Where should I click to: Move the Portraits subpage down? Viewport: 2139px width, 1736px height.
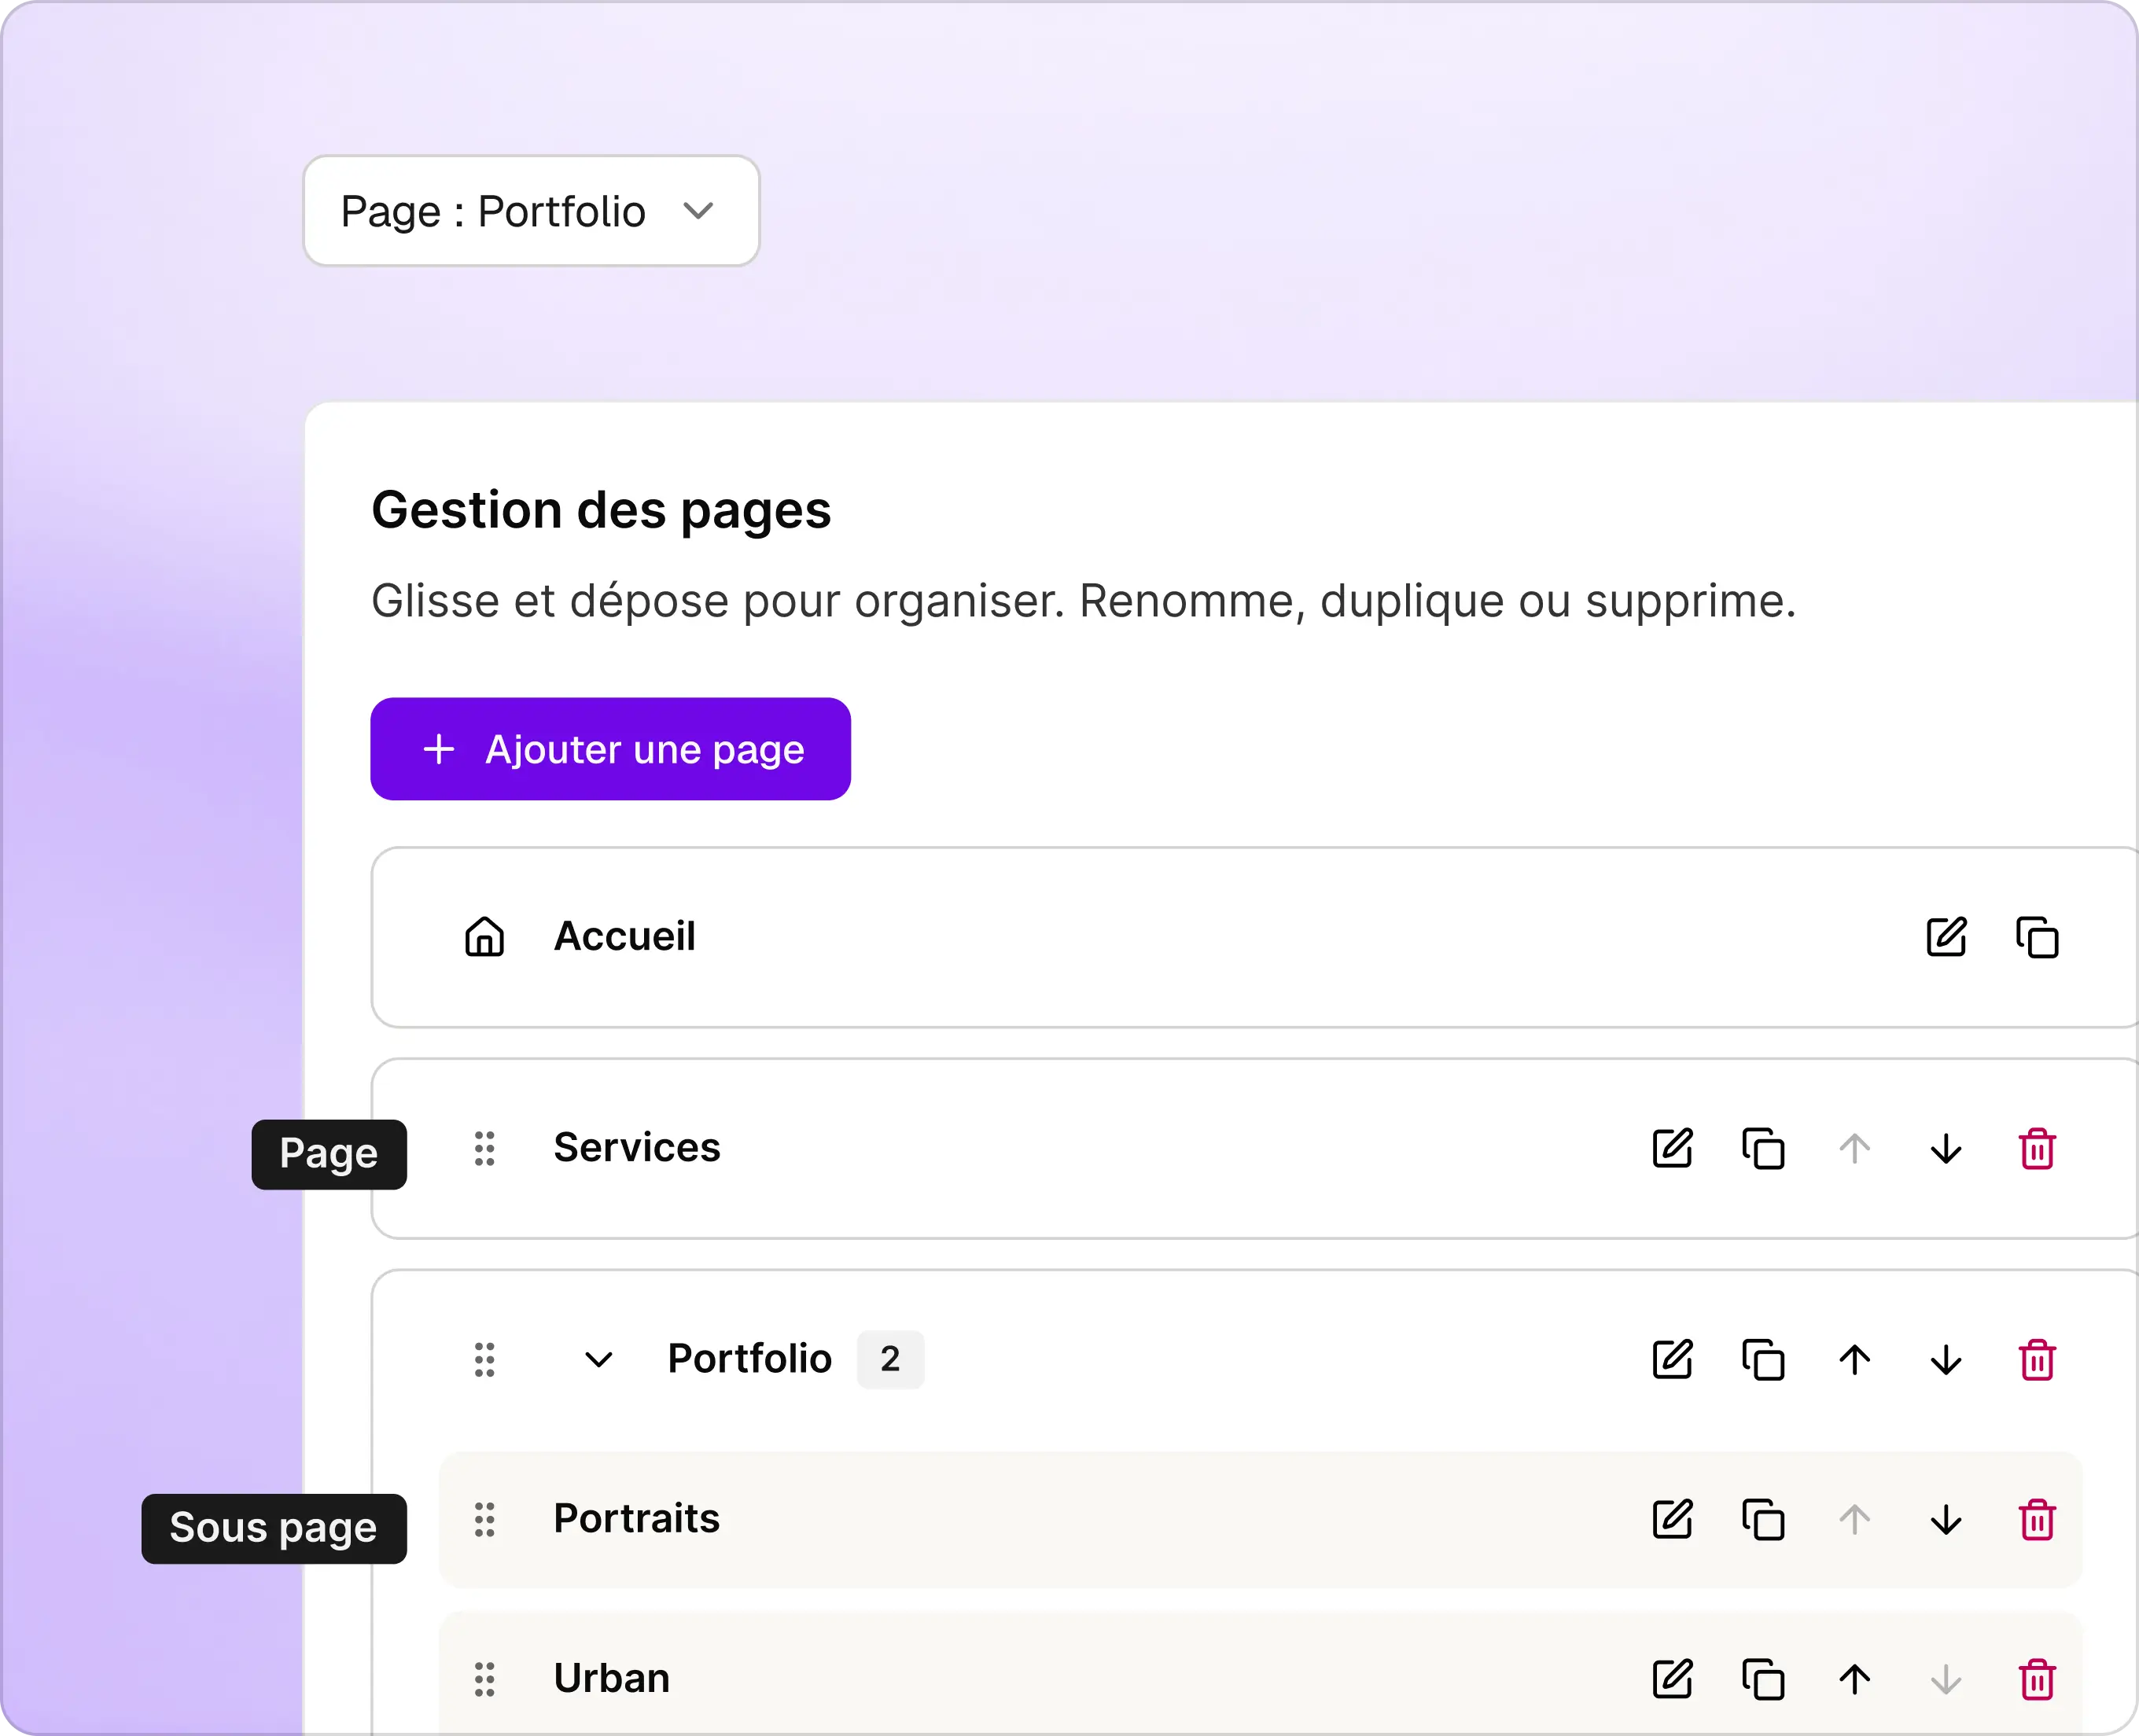[1945, 1519]
